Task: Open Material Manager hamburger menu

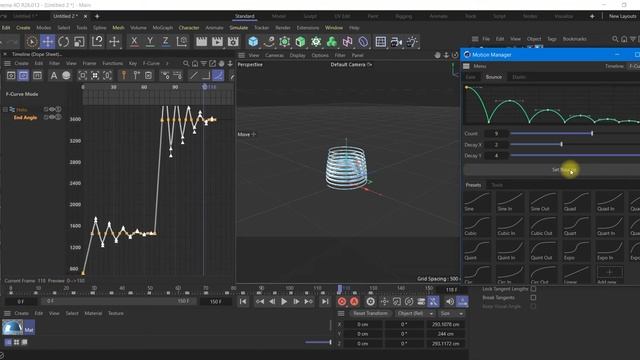Action: [x=7, y=313]
